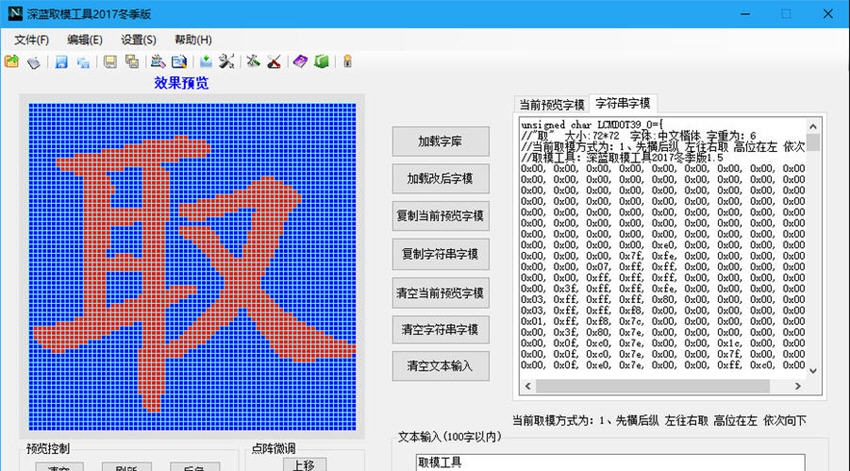Click the 效果预览 heading text
This screenshot has height=471, width=850.
(x=181, y=83)
